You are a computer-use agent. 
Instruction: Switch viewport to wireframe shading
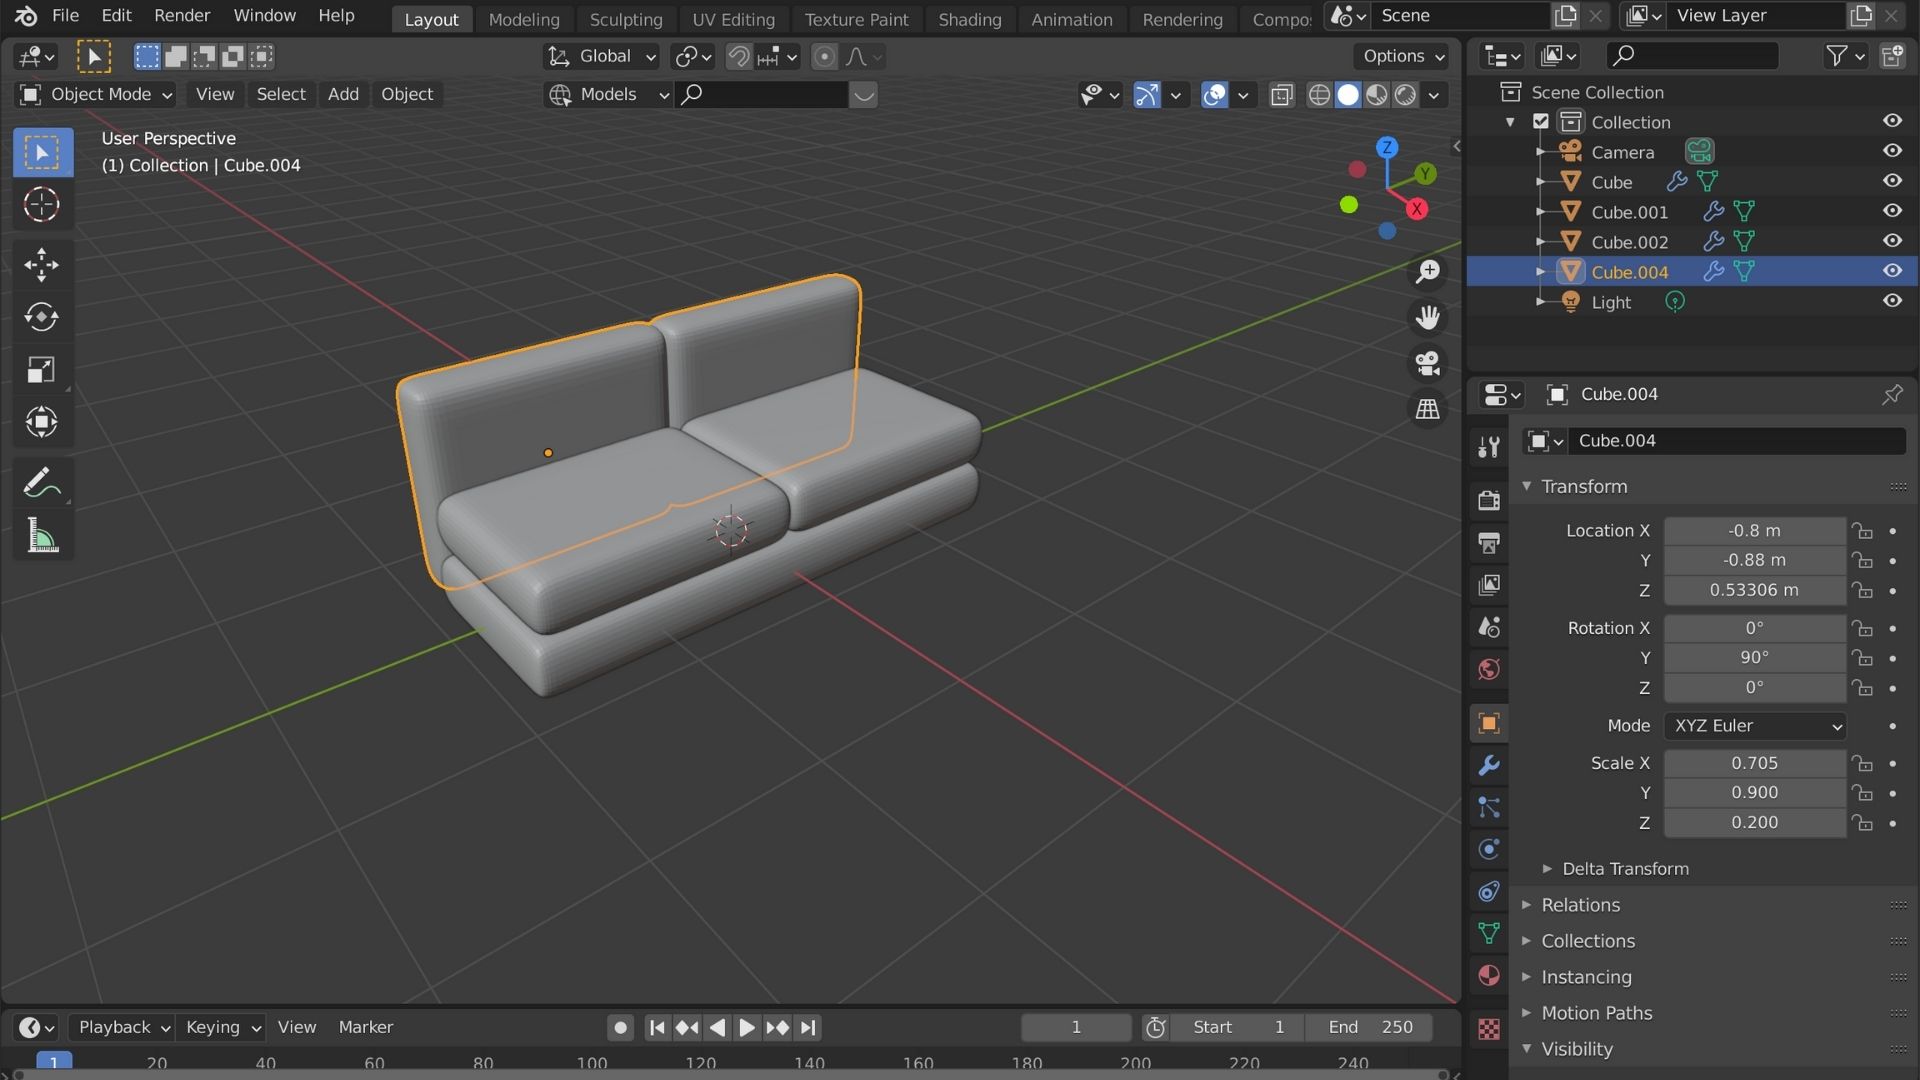point(1318,95)
